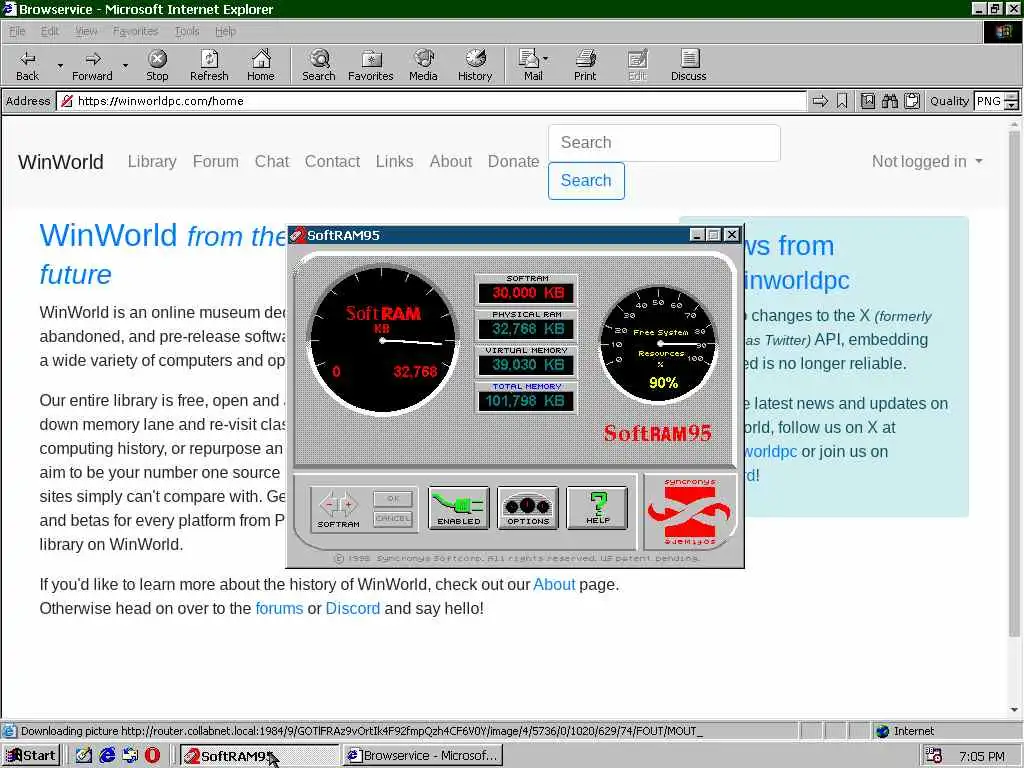Viewport: 1024px width, 768px height.
Task: Click the SoftRAM KB gauge dial
Action: (383, 340)
